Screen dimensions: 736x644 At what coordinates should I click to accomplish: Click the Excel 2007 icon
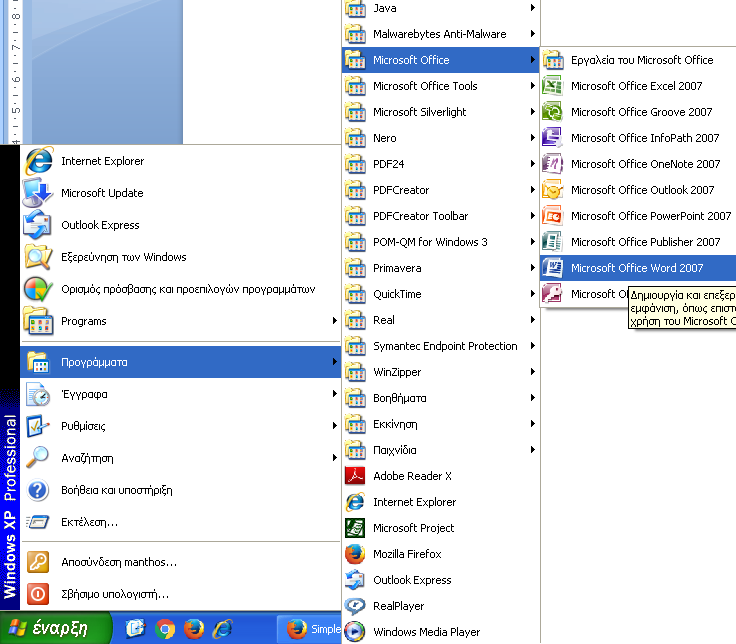552,86
